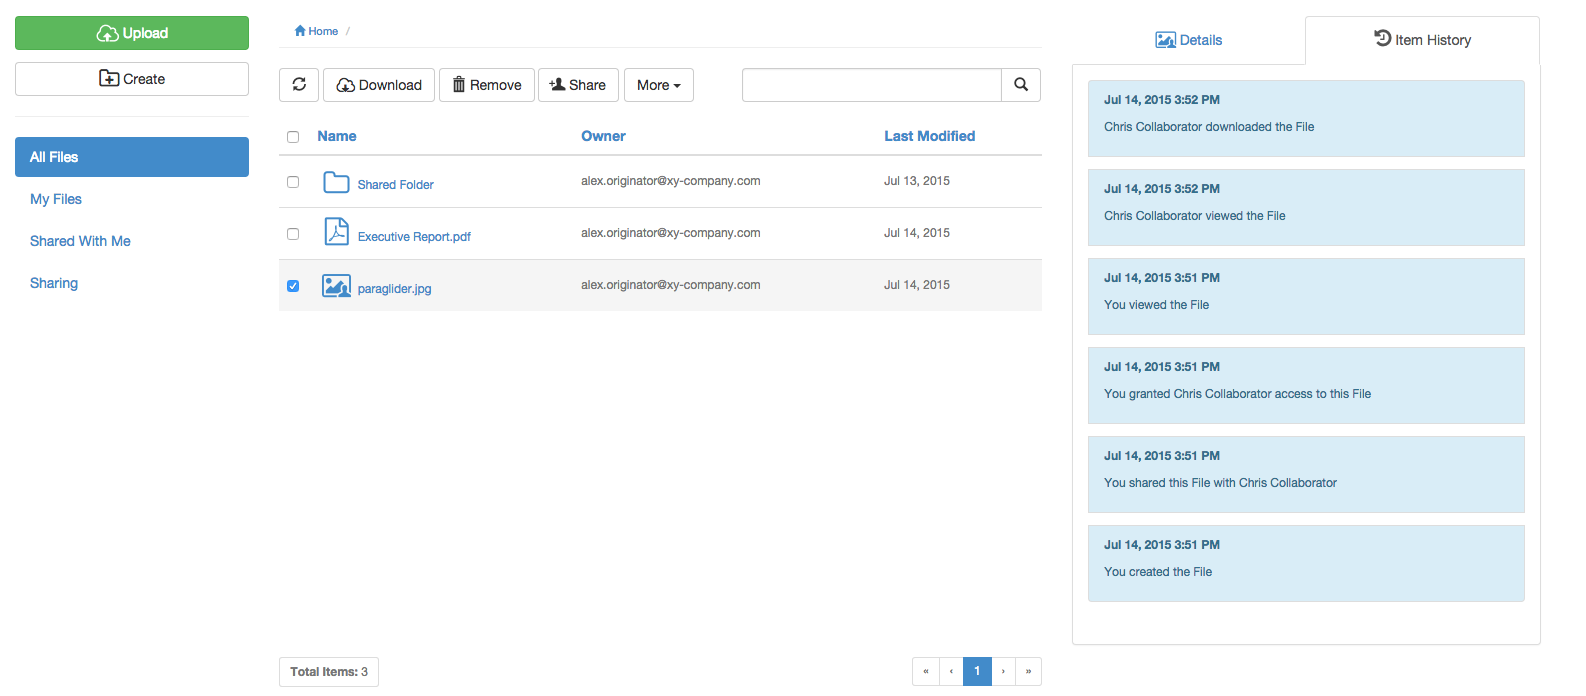Viewport: 1586px width, 696px height.
Task: Check the Shared Folder row checkbox
Action: click(293, 182)
